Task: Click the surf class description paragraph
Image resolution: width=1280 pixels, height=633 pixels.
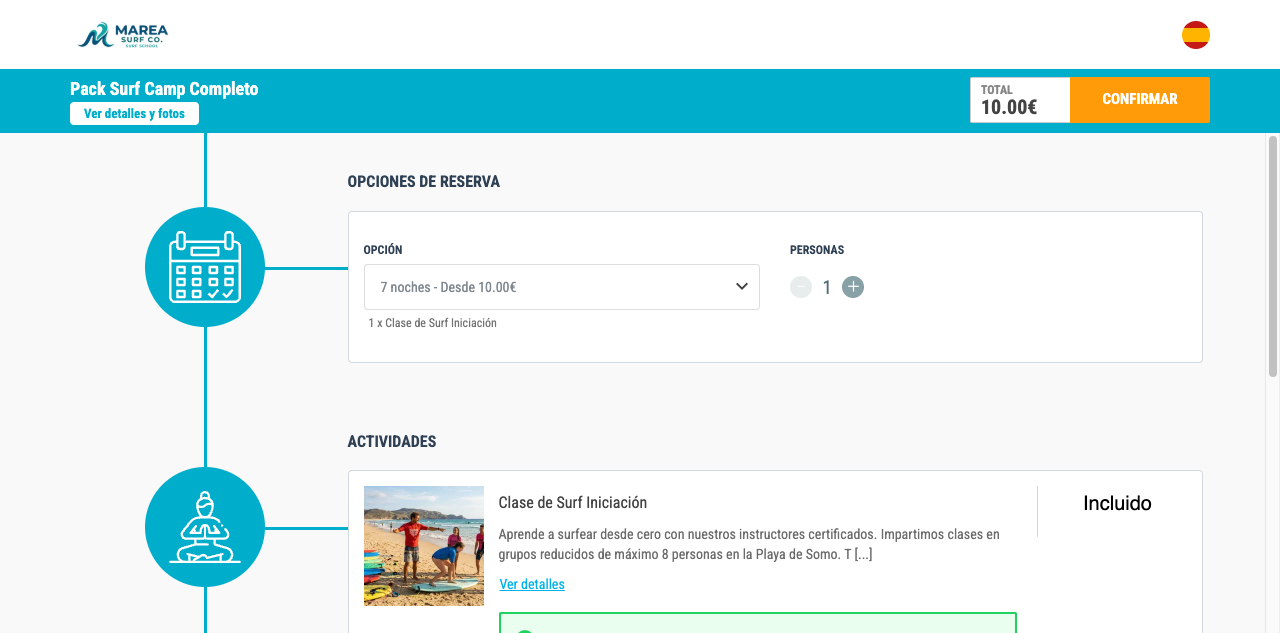Action: tap(749, 544)
